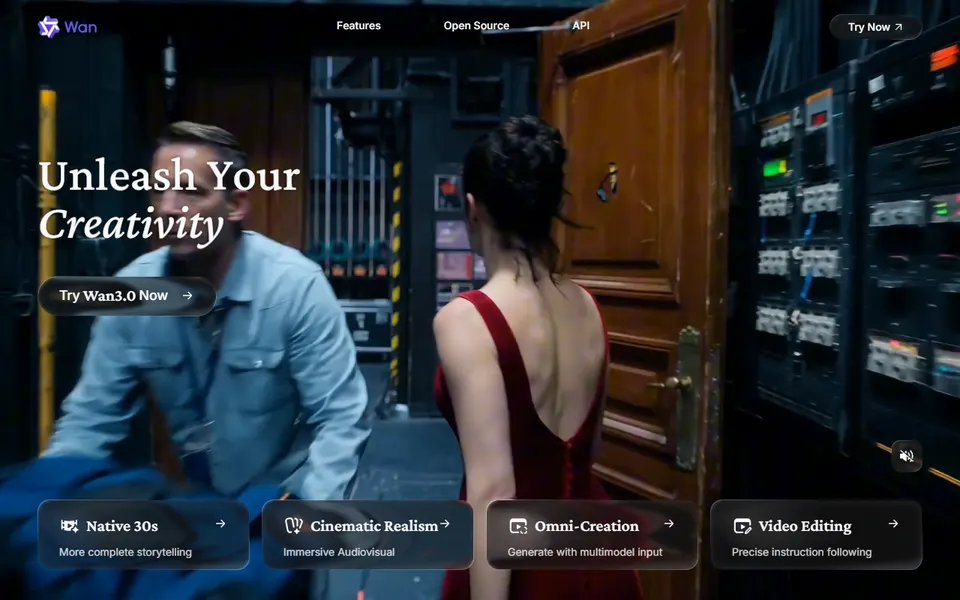The width and height of the screenshot is (960, 600).
Task: Click the arrow on Video Editing card
Action: 893,523
